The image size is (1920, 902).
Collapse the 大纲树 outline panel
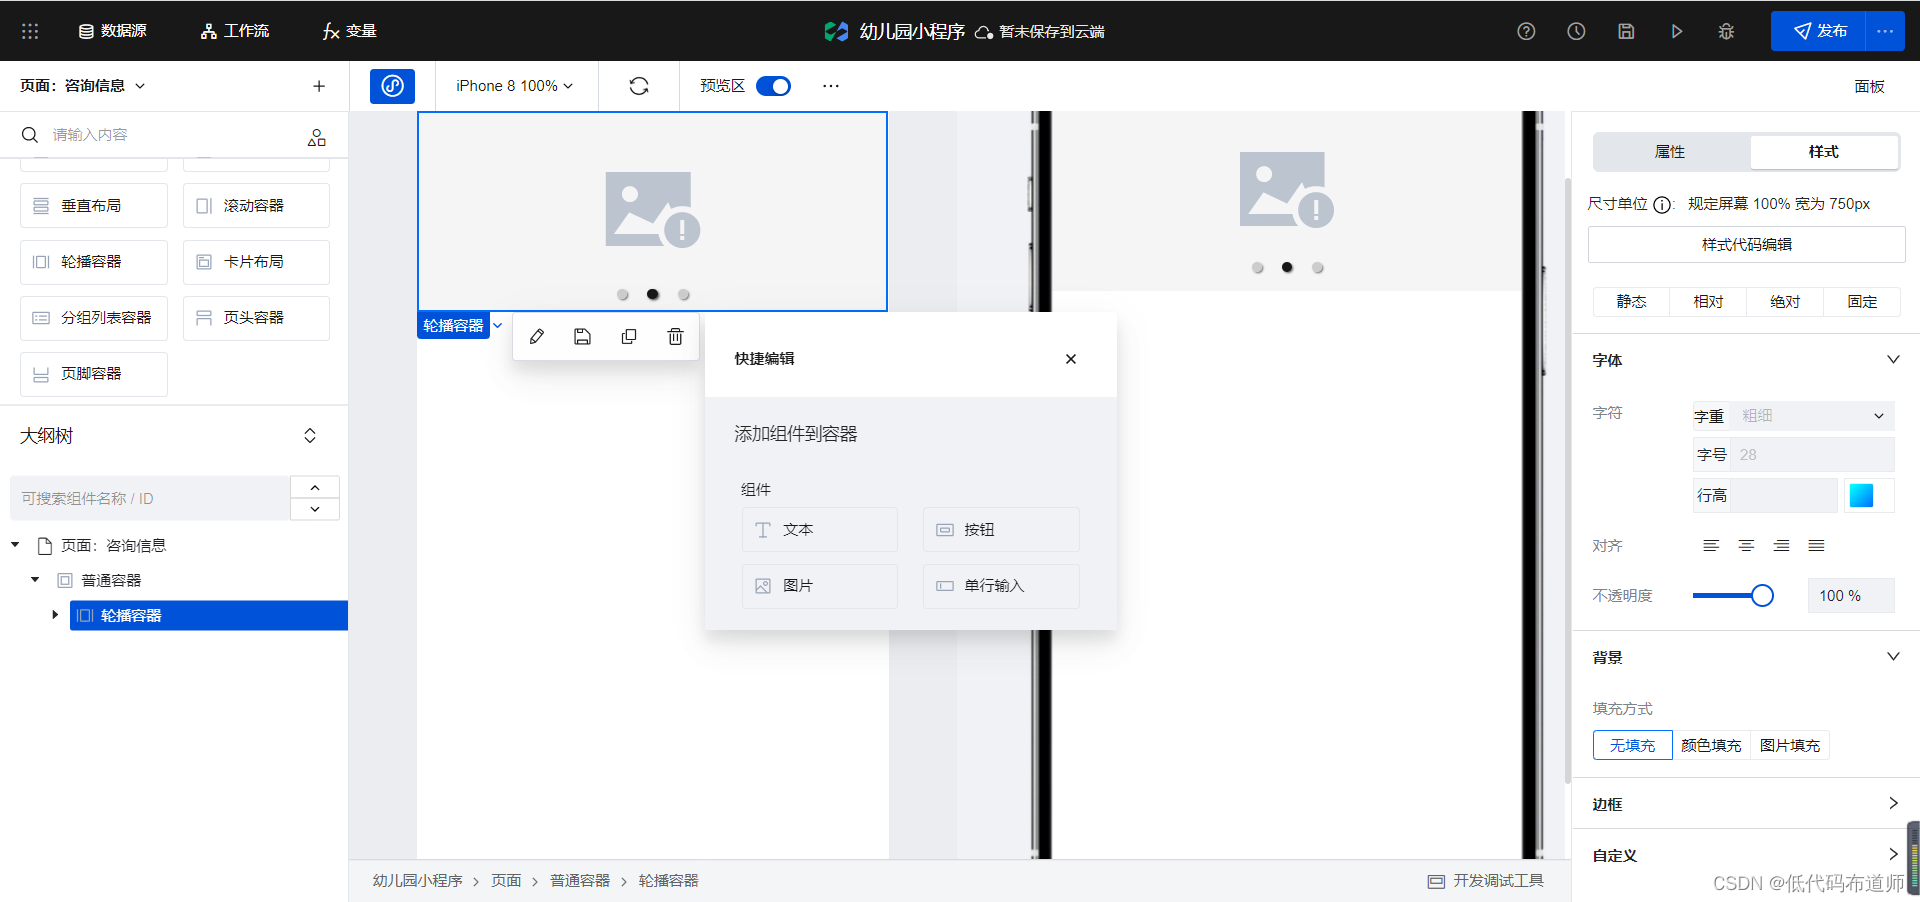[x=310, y=436]
